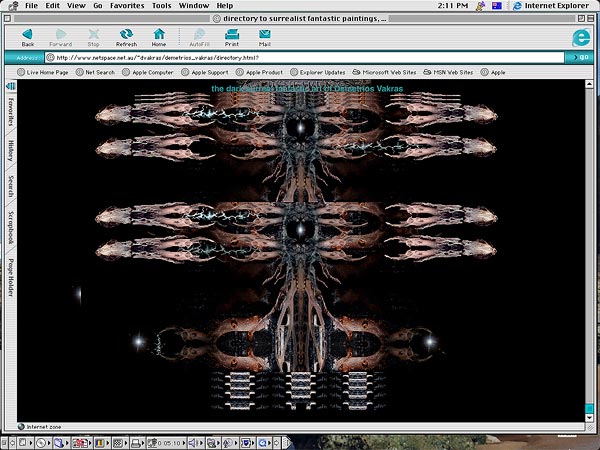The height and width of the screenshot is (450, 600).
Task: Click the vertical scrollbar down arrow
Action: coord(589,418)
